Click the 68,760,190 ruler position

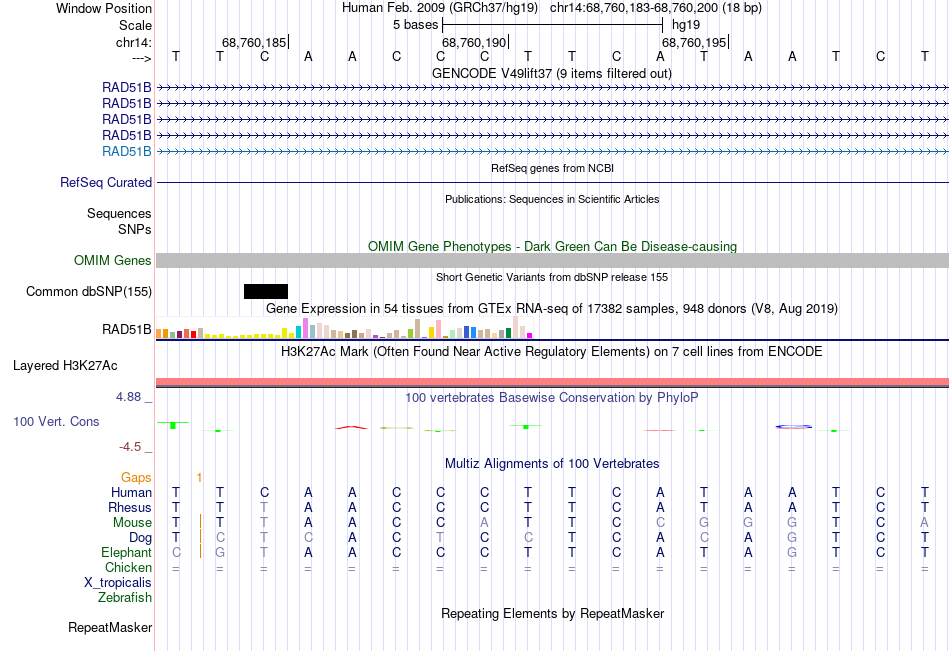474,42
